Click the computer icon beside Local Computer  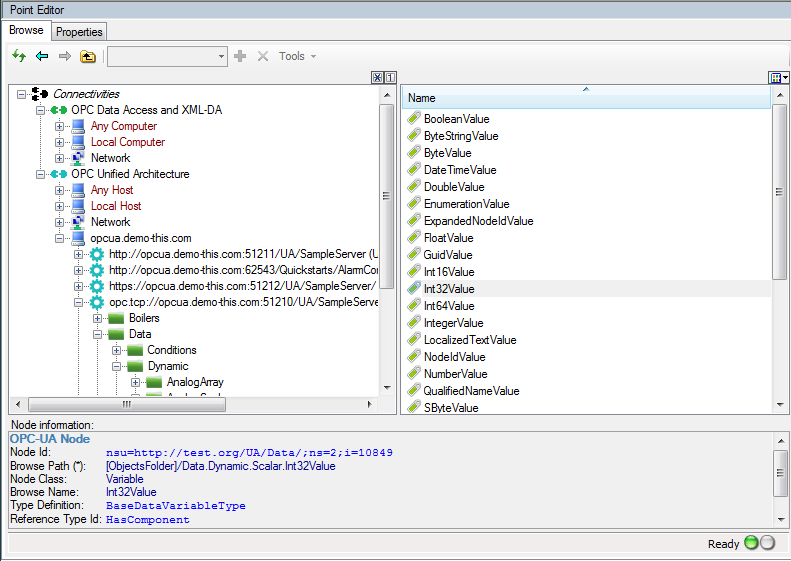pyautogui.click(x=78, y=142)
